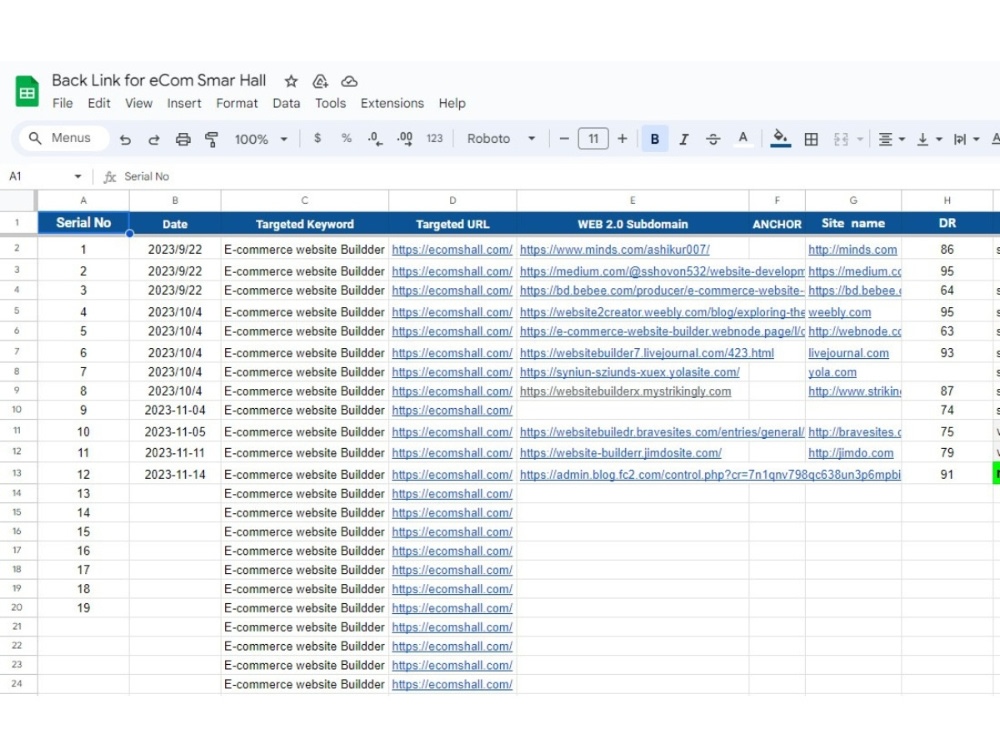
Task: Open the fill color picker
Action: [x=781, y=138]
